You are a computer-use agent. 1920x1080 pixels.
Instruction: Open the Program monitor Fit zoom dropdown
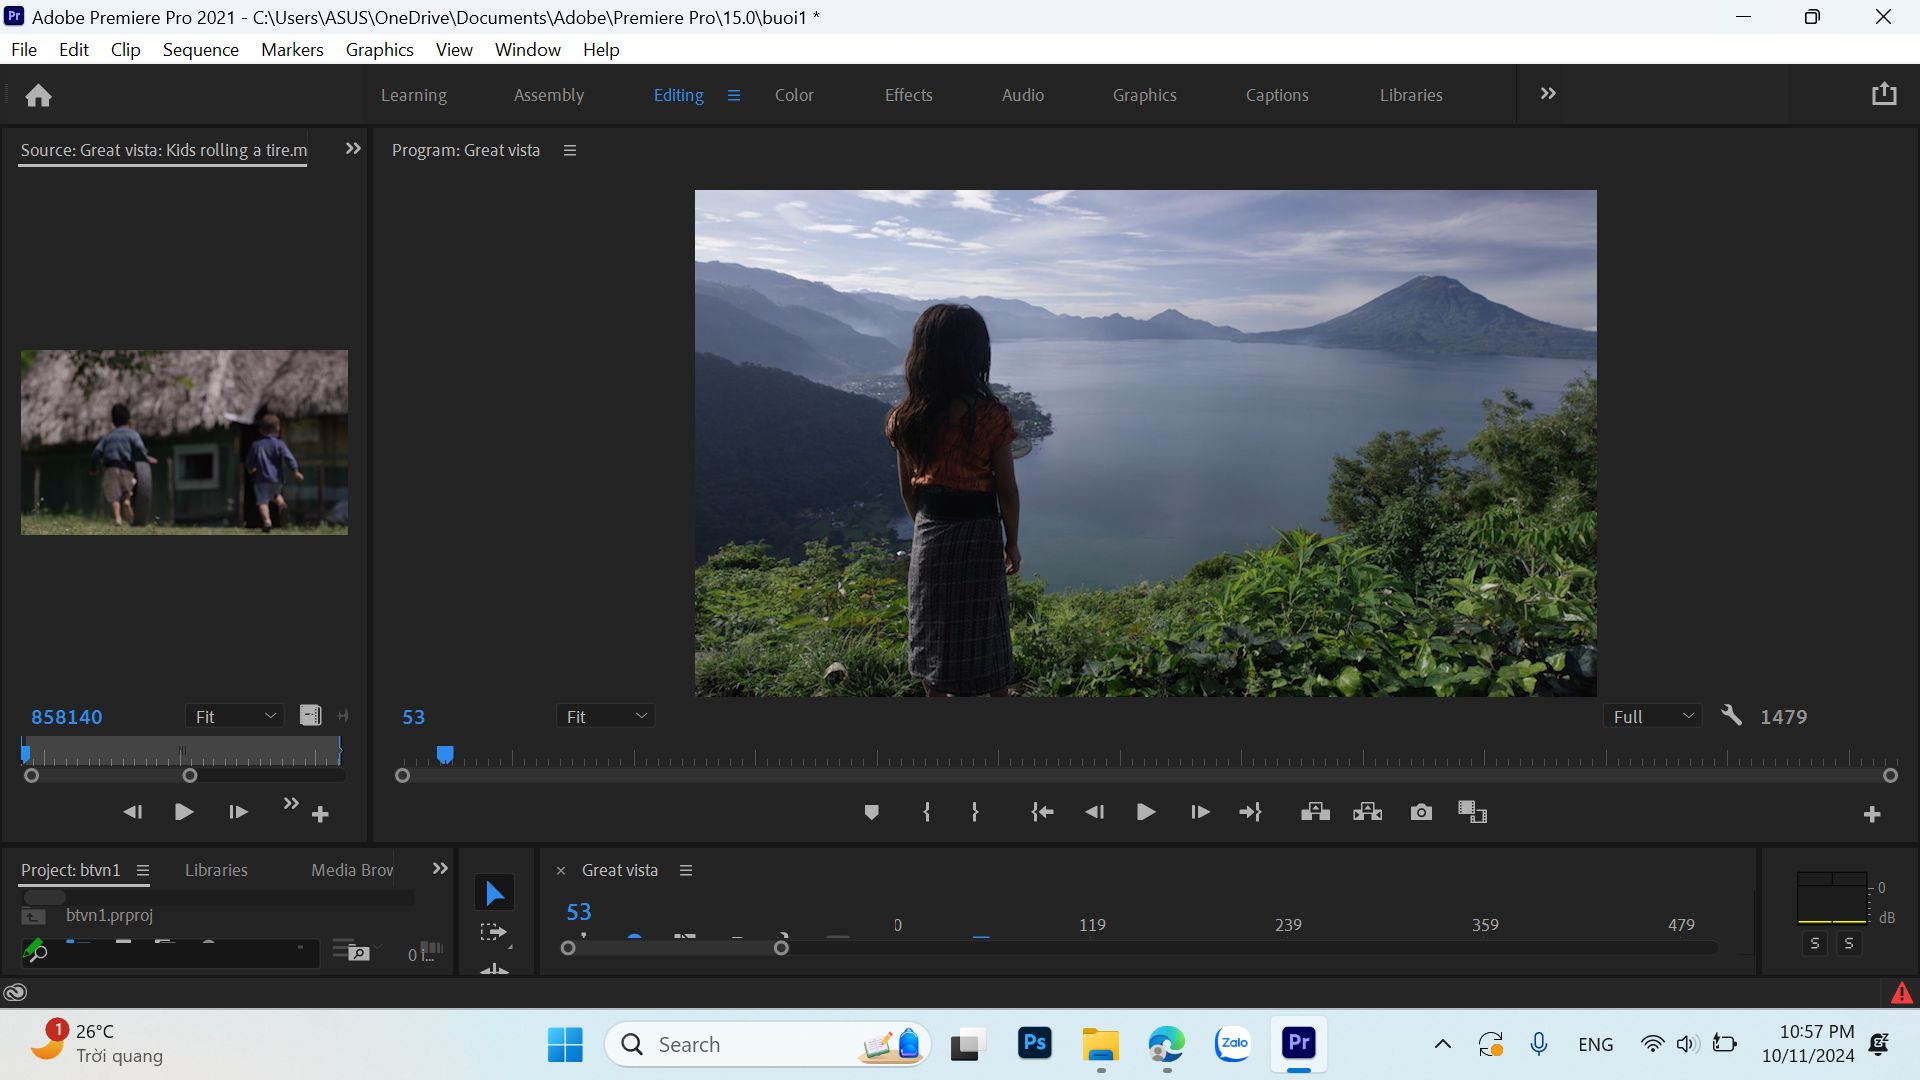pos(606,716)
